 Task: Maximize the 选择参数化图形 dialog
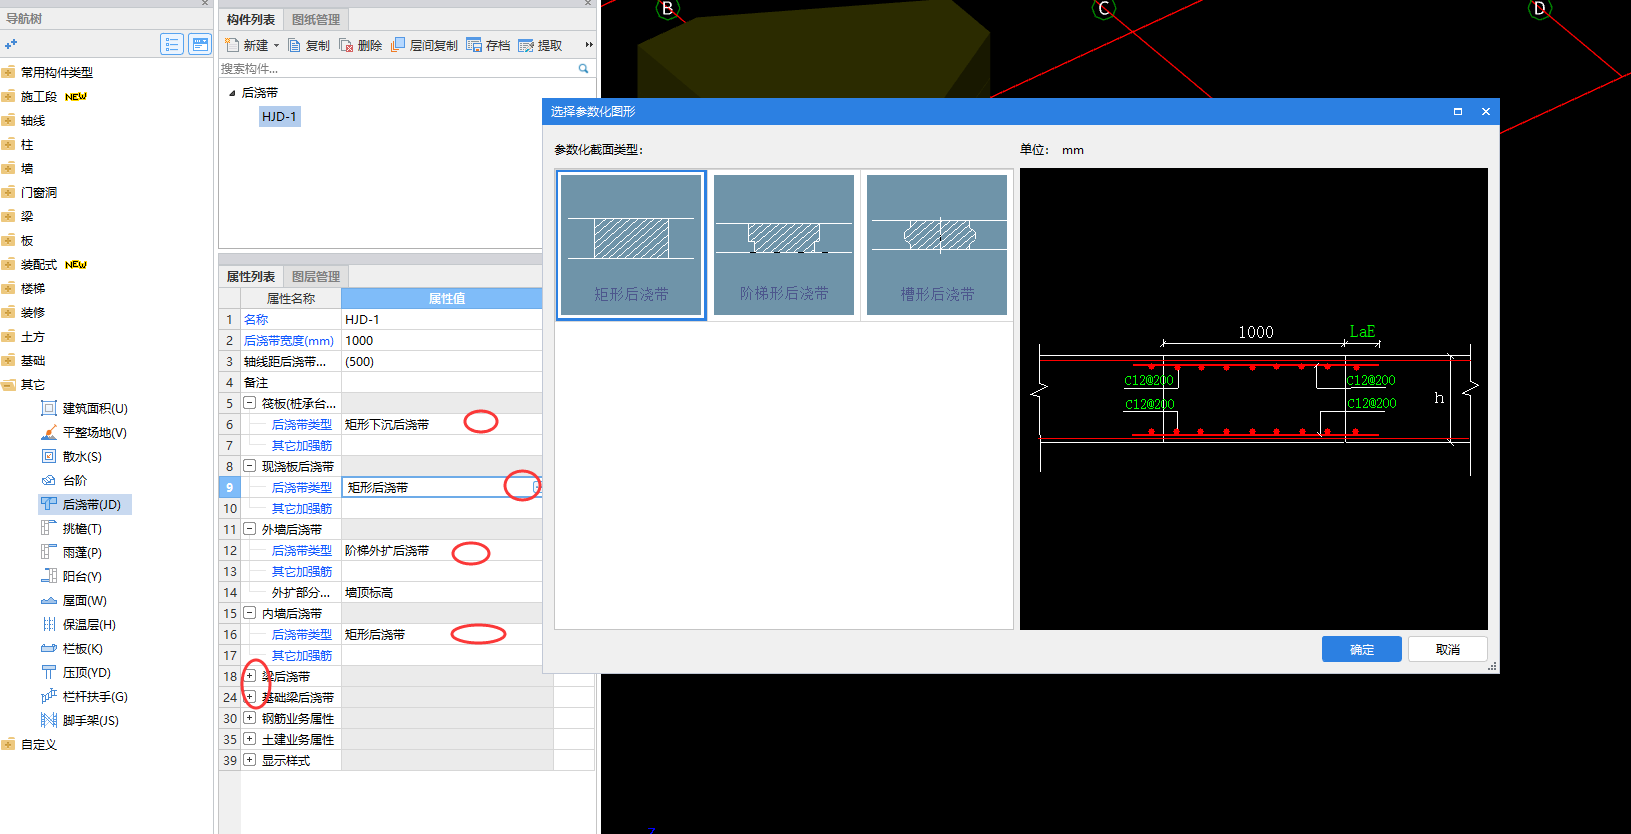(1458, 111)
